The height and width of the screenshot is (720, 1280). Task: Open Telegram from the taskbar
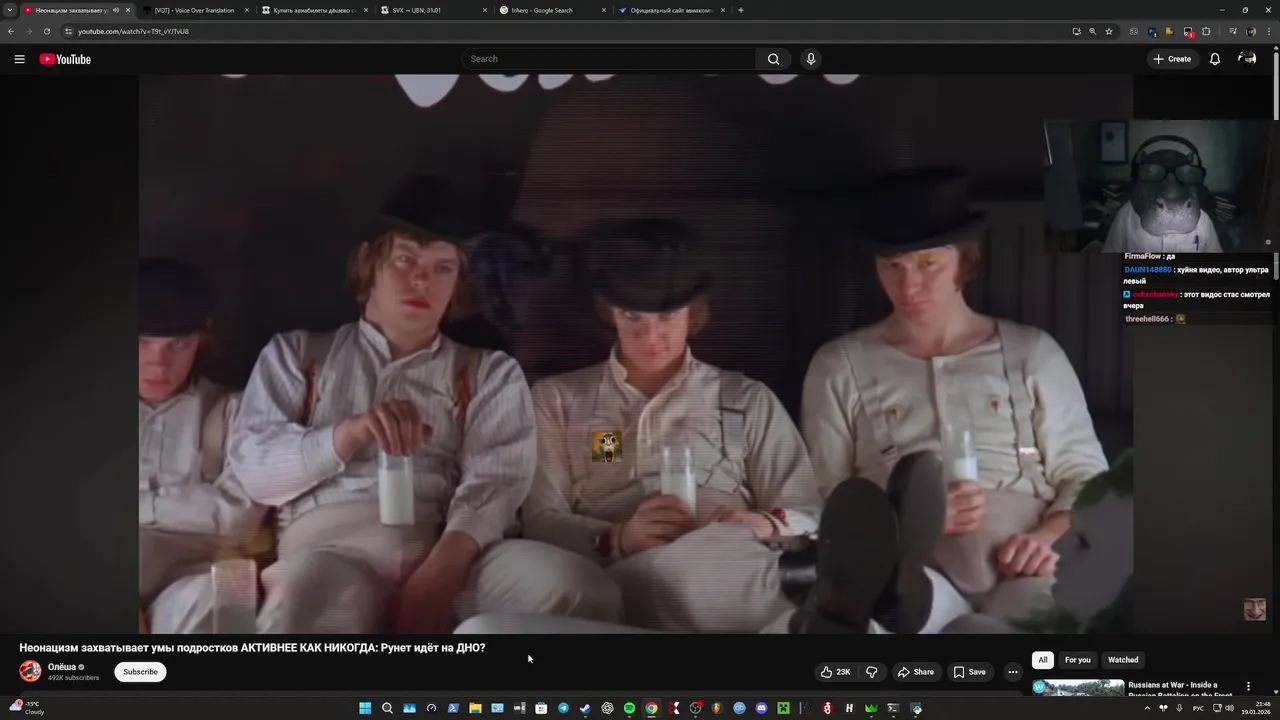click(x=563, y=708)
